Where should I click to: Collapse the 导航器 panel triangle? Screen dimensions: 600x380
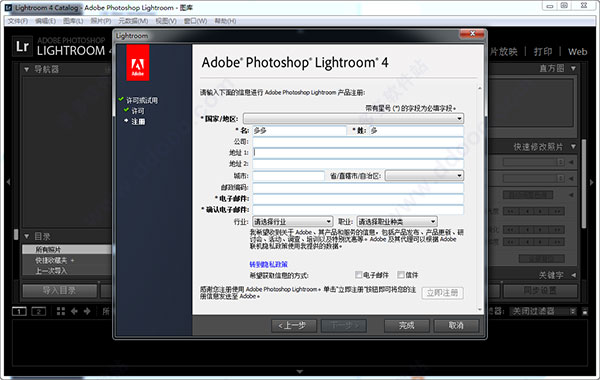[26, 69]
